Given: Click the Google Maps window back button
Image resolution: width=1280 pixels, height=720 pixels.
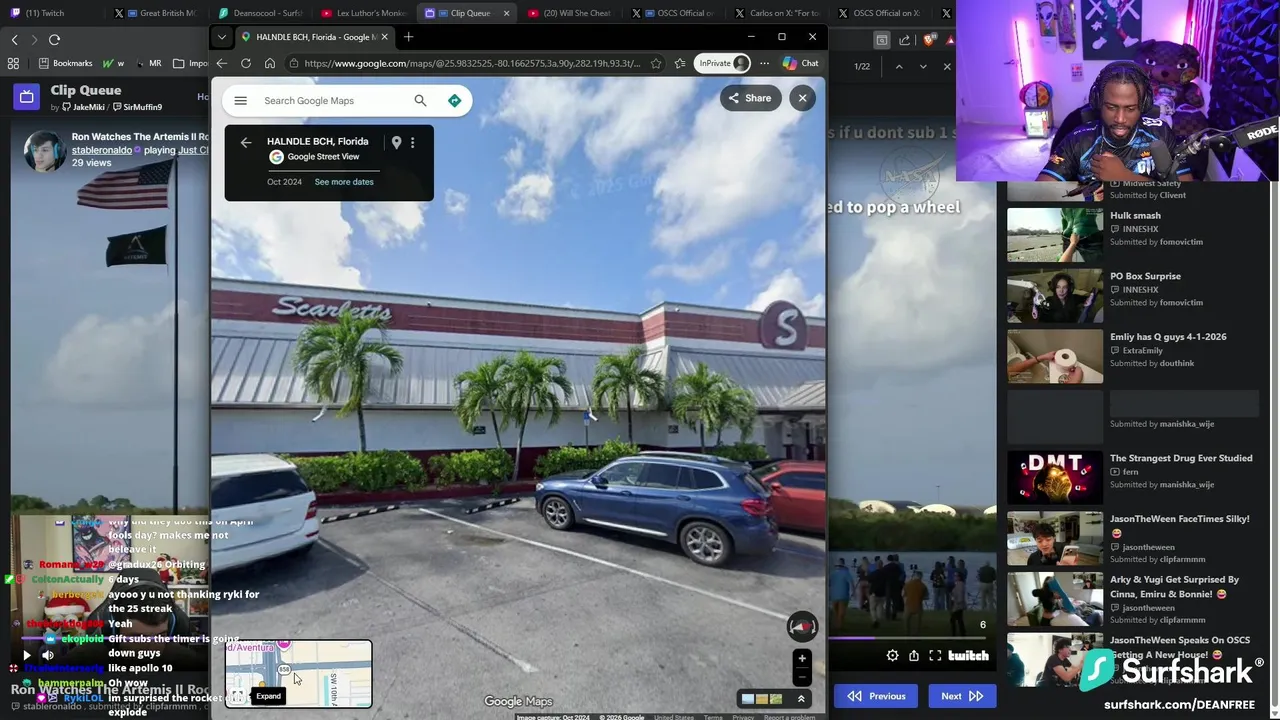Looking at the screenshot, I should tap(222, 63).
